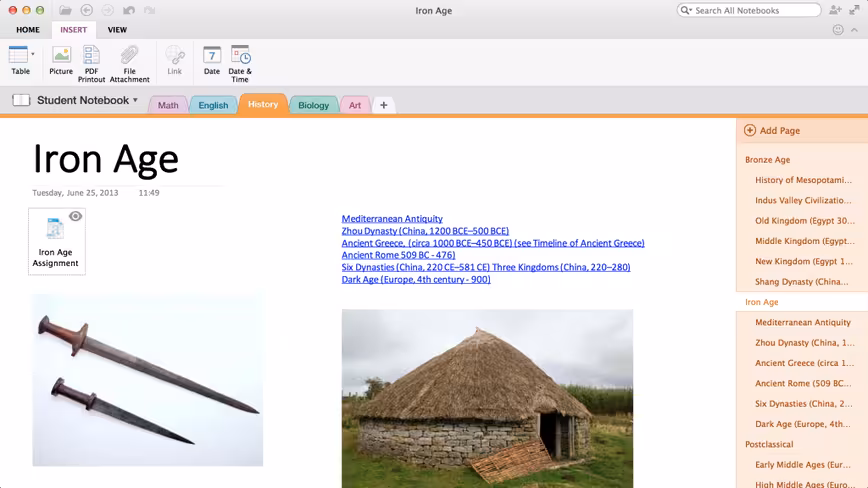Image resolution: width=868 pixels, height=488 pixels.
Task: Go forward with the forward arrow
Action: [x=107, y=10]
